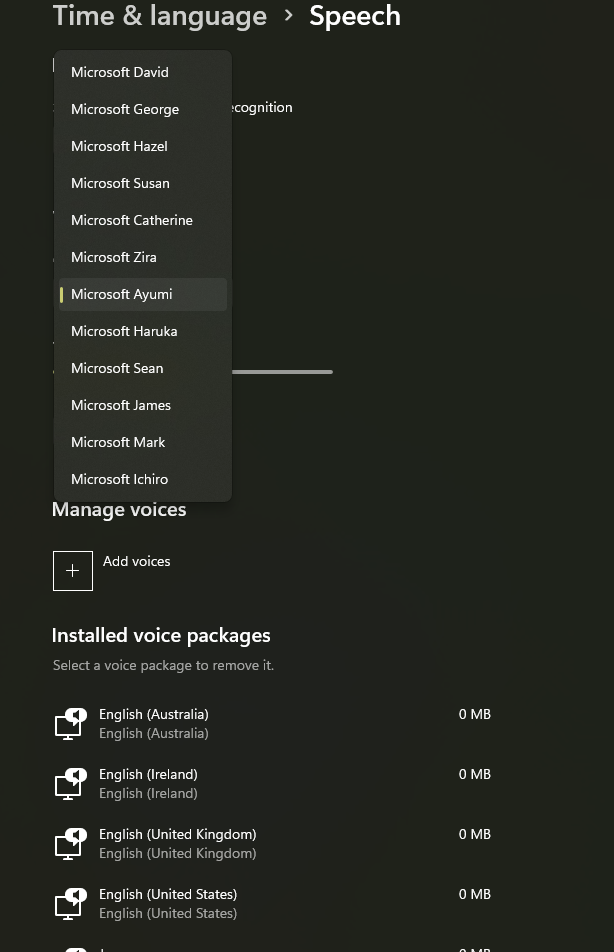Pick the Microsoft Hazel voice

click(143, 146)
